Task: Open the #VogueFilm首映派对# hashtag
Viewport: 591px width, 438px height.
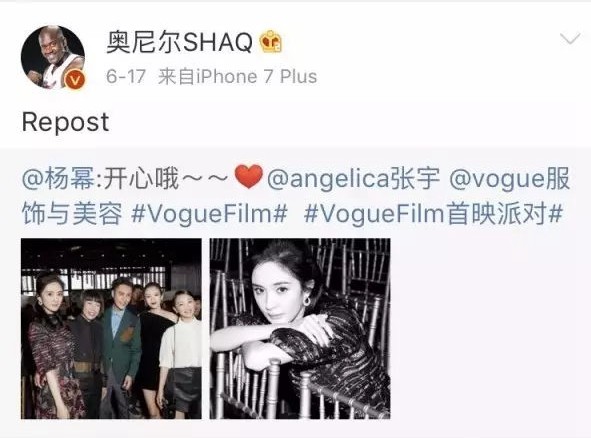Action: [x=433, y=213]
